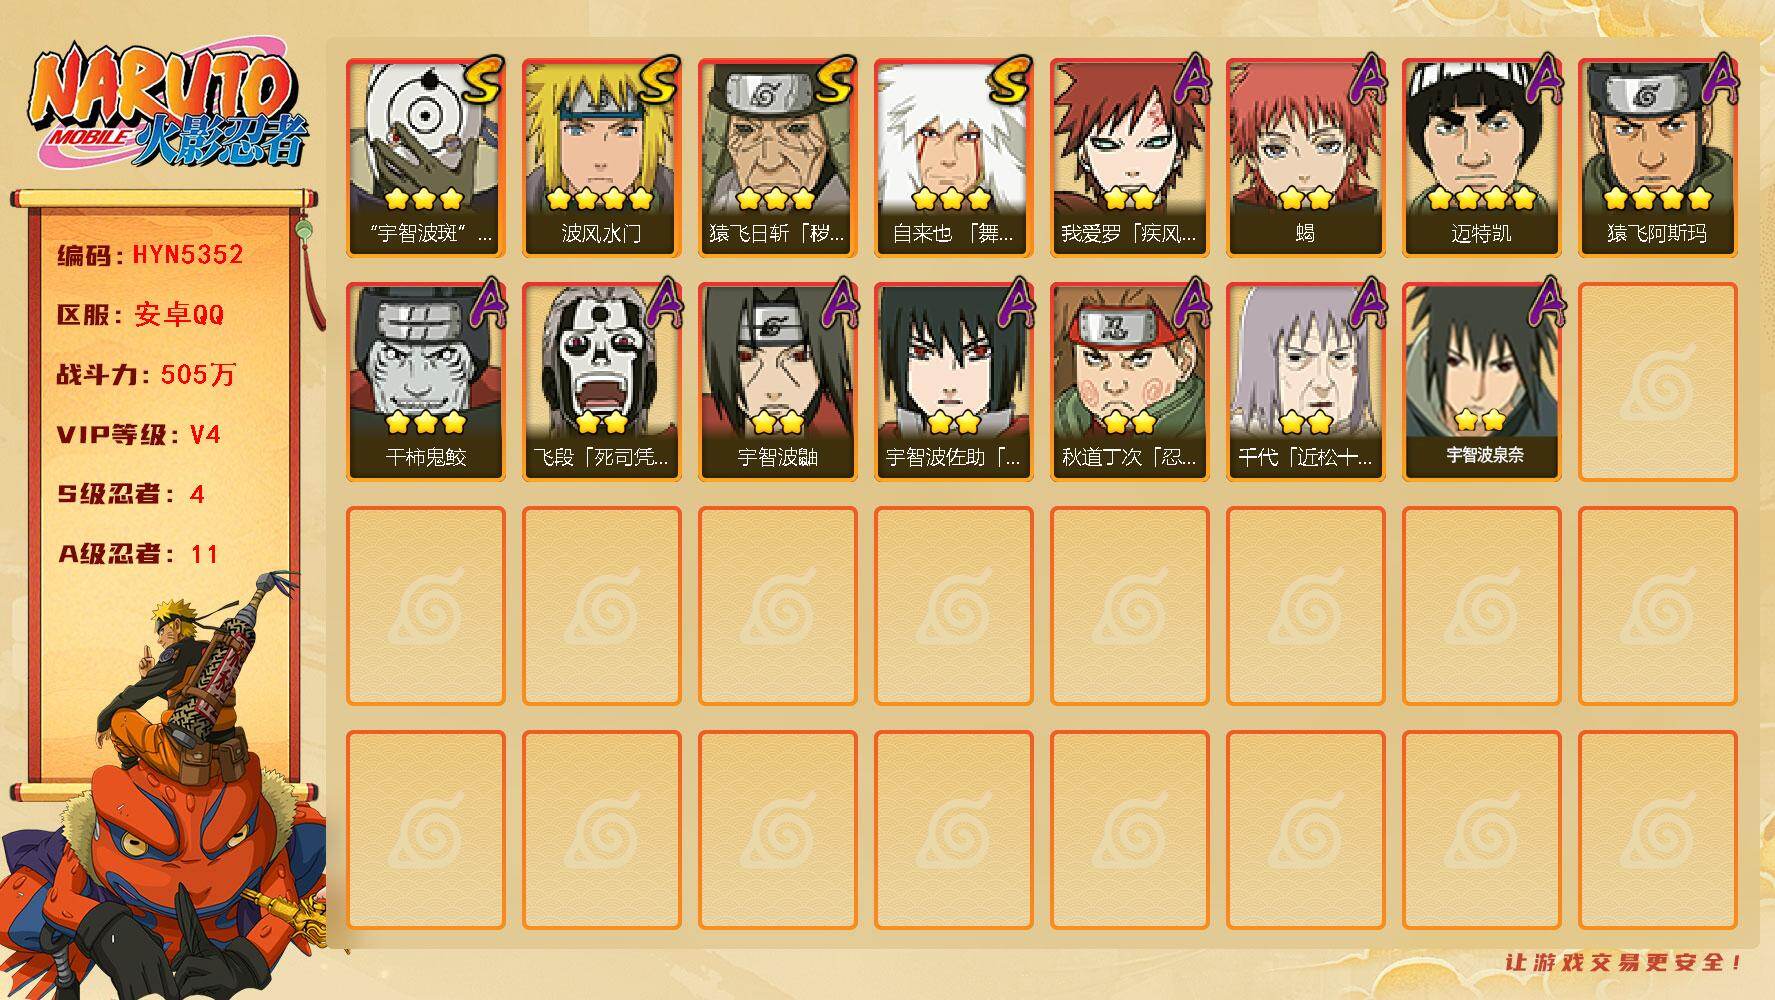Click the A rank badge on 迈特凯
The image size is (1775, 1000).
tap(1540, 80)
